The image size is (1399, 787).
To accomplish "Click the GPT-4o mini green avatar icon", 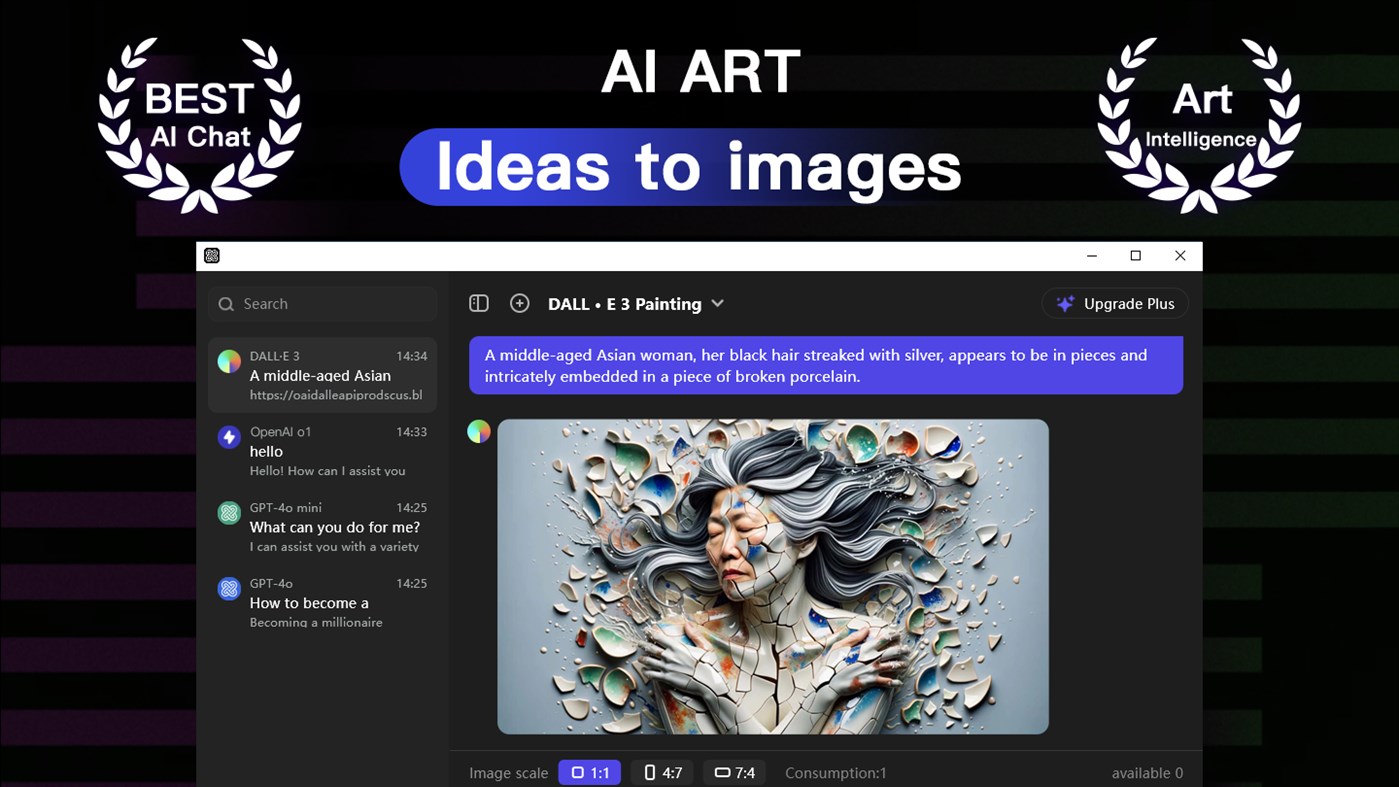I will tap(229, 513).
